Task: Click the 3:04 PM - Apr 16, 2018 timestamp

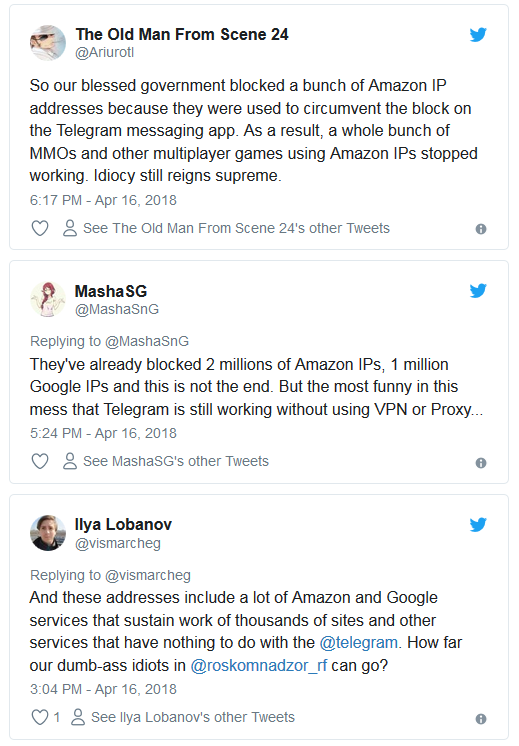Action: coord(103,689)
